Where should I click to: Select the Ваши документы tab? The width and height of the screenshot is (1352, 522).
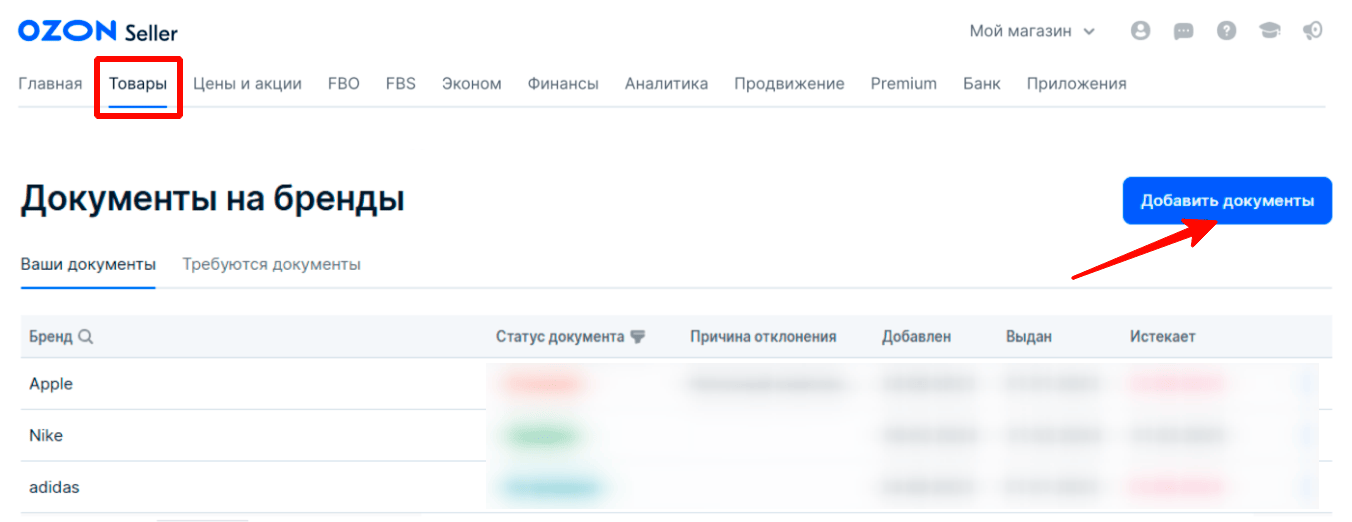pos(88,265)
